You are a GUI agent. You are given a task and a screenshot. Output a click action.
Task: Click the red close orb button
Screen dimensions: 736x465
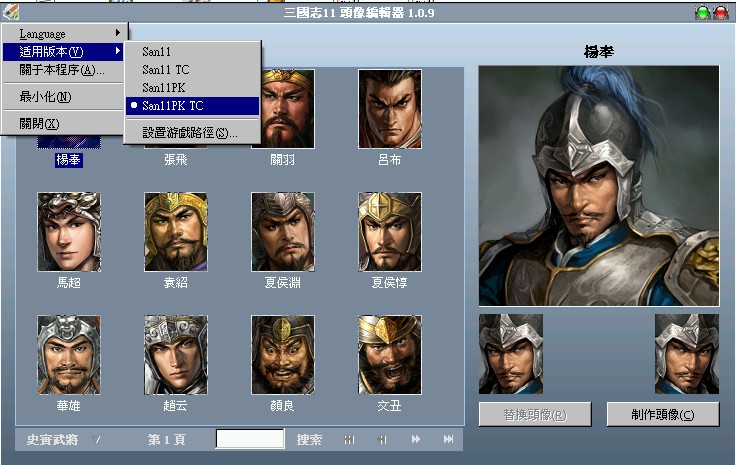721,13
